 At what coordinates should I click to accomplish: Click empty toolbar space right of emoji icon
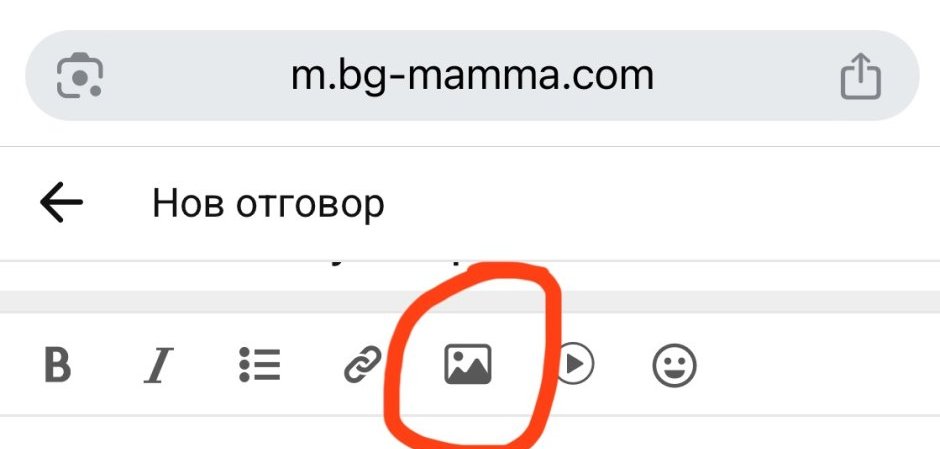click(x=815, y=364)
